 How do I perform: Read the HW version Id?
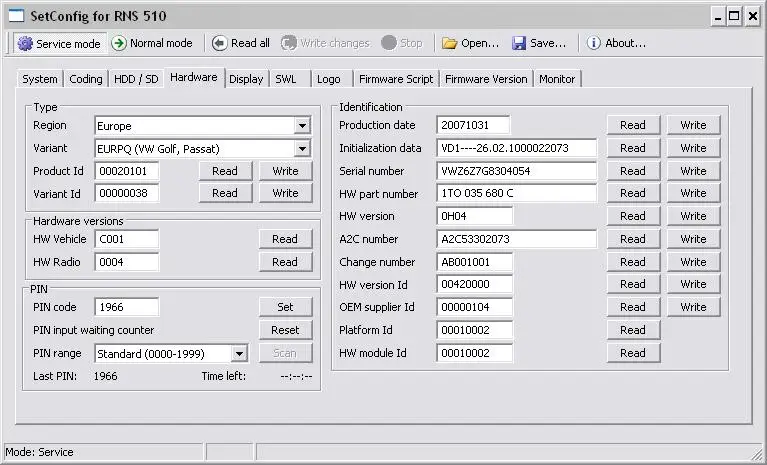[x=633, y=284]
